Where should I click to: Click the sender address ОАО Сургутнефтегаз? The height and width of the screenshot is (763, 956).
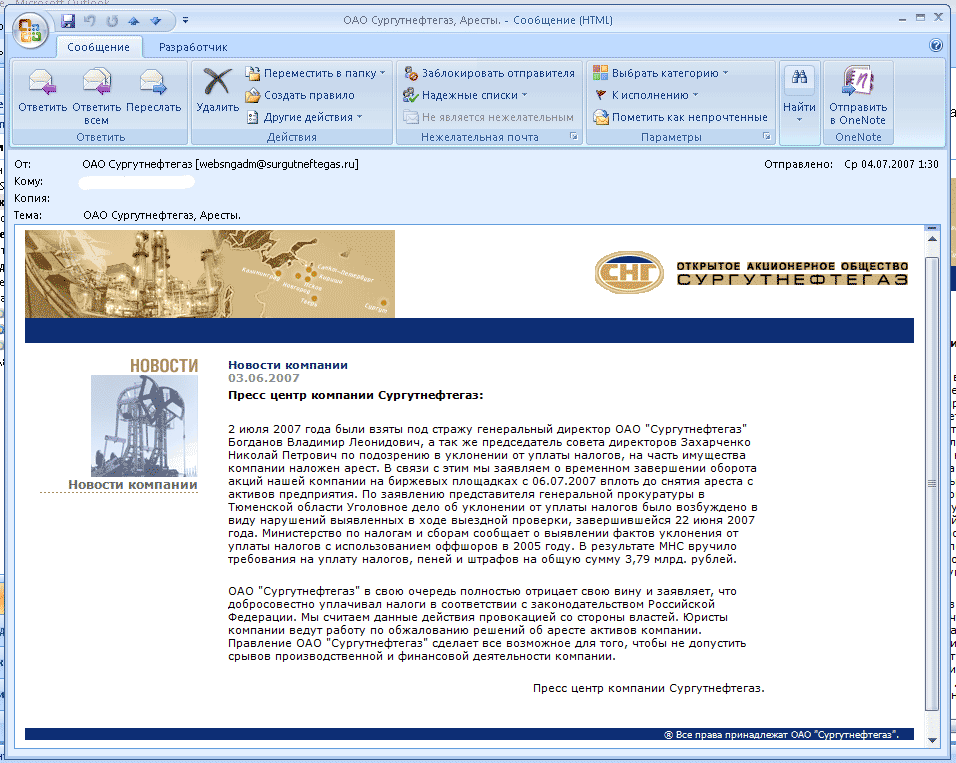pos(221,164)
